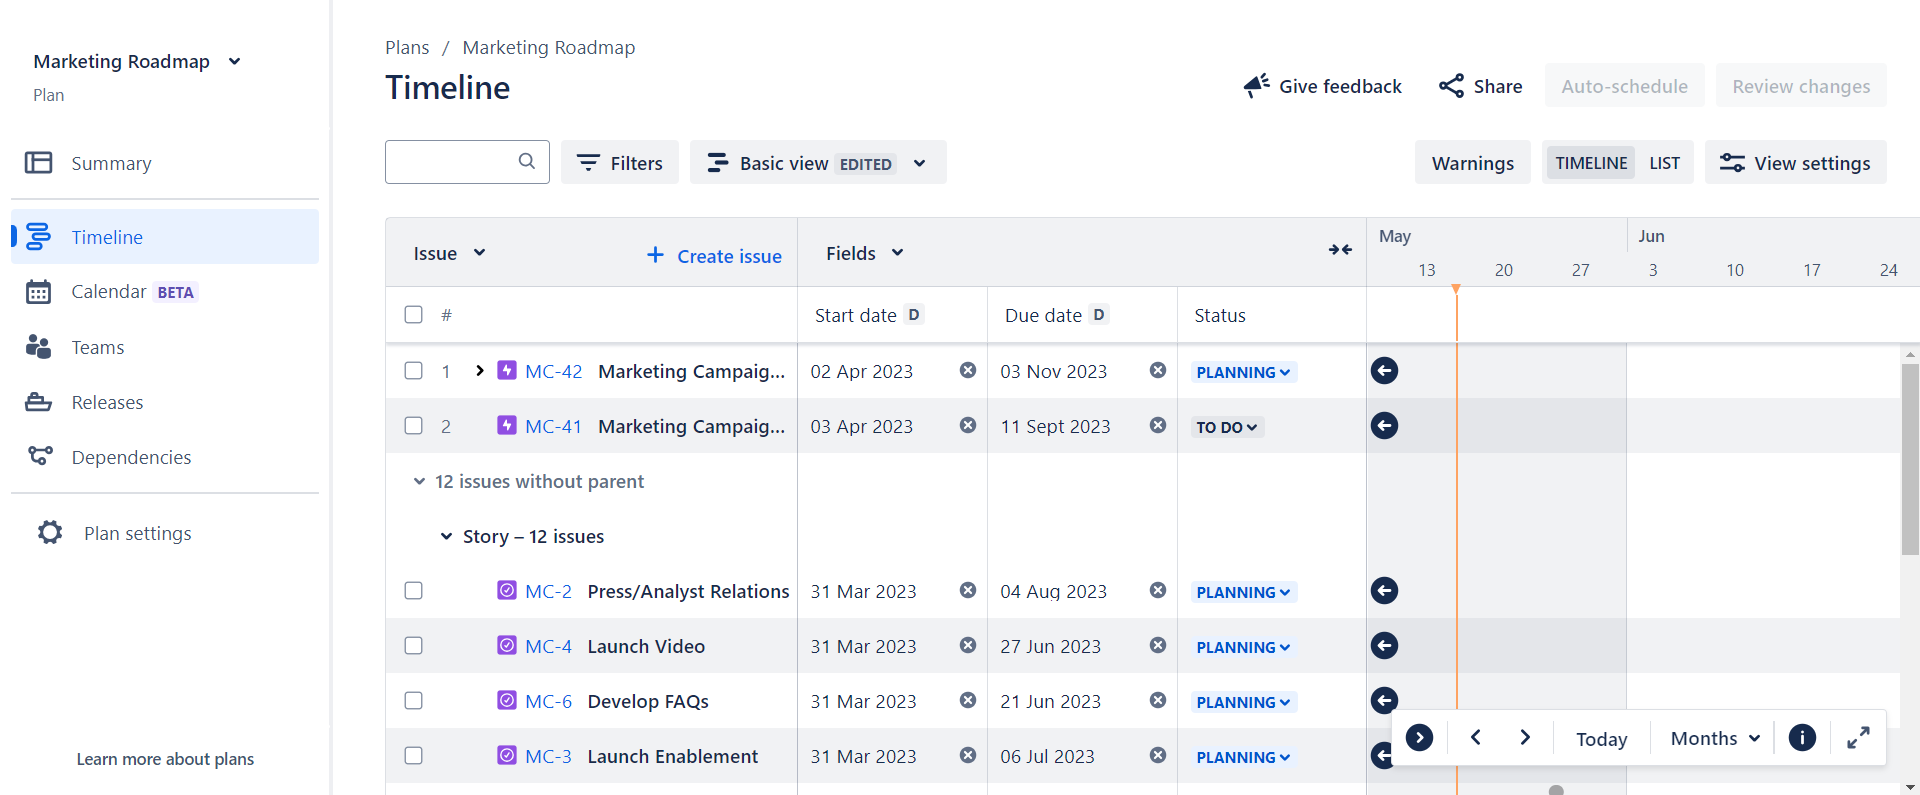1920x795 pixels.
Task: Toggle the select-all issues checkbox
Action: point(413,314)
